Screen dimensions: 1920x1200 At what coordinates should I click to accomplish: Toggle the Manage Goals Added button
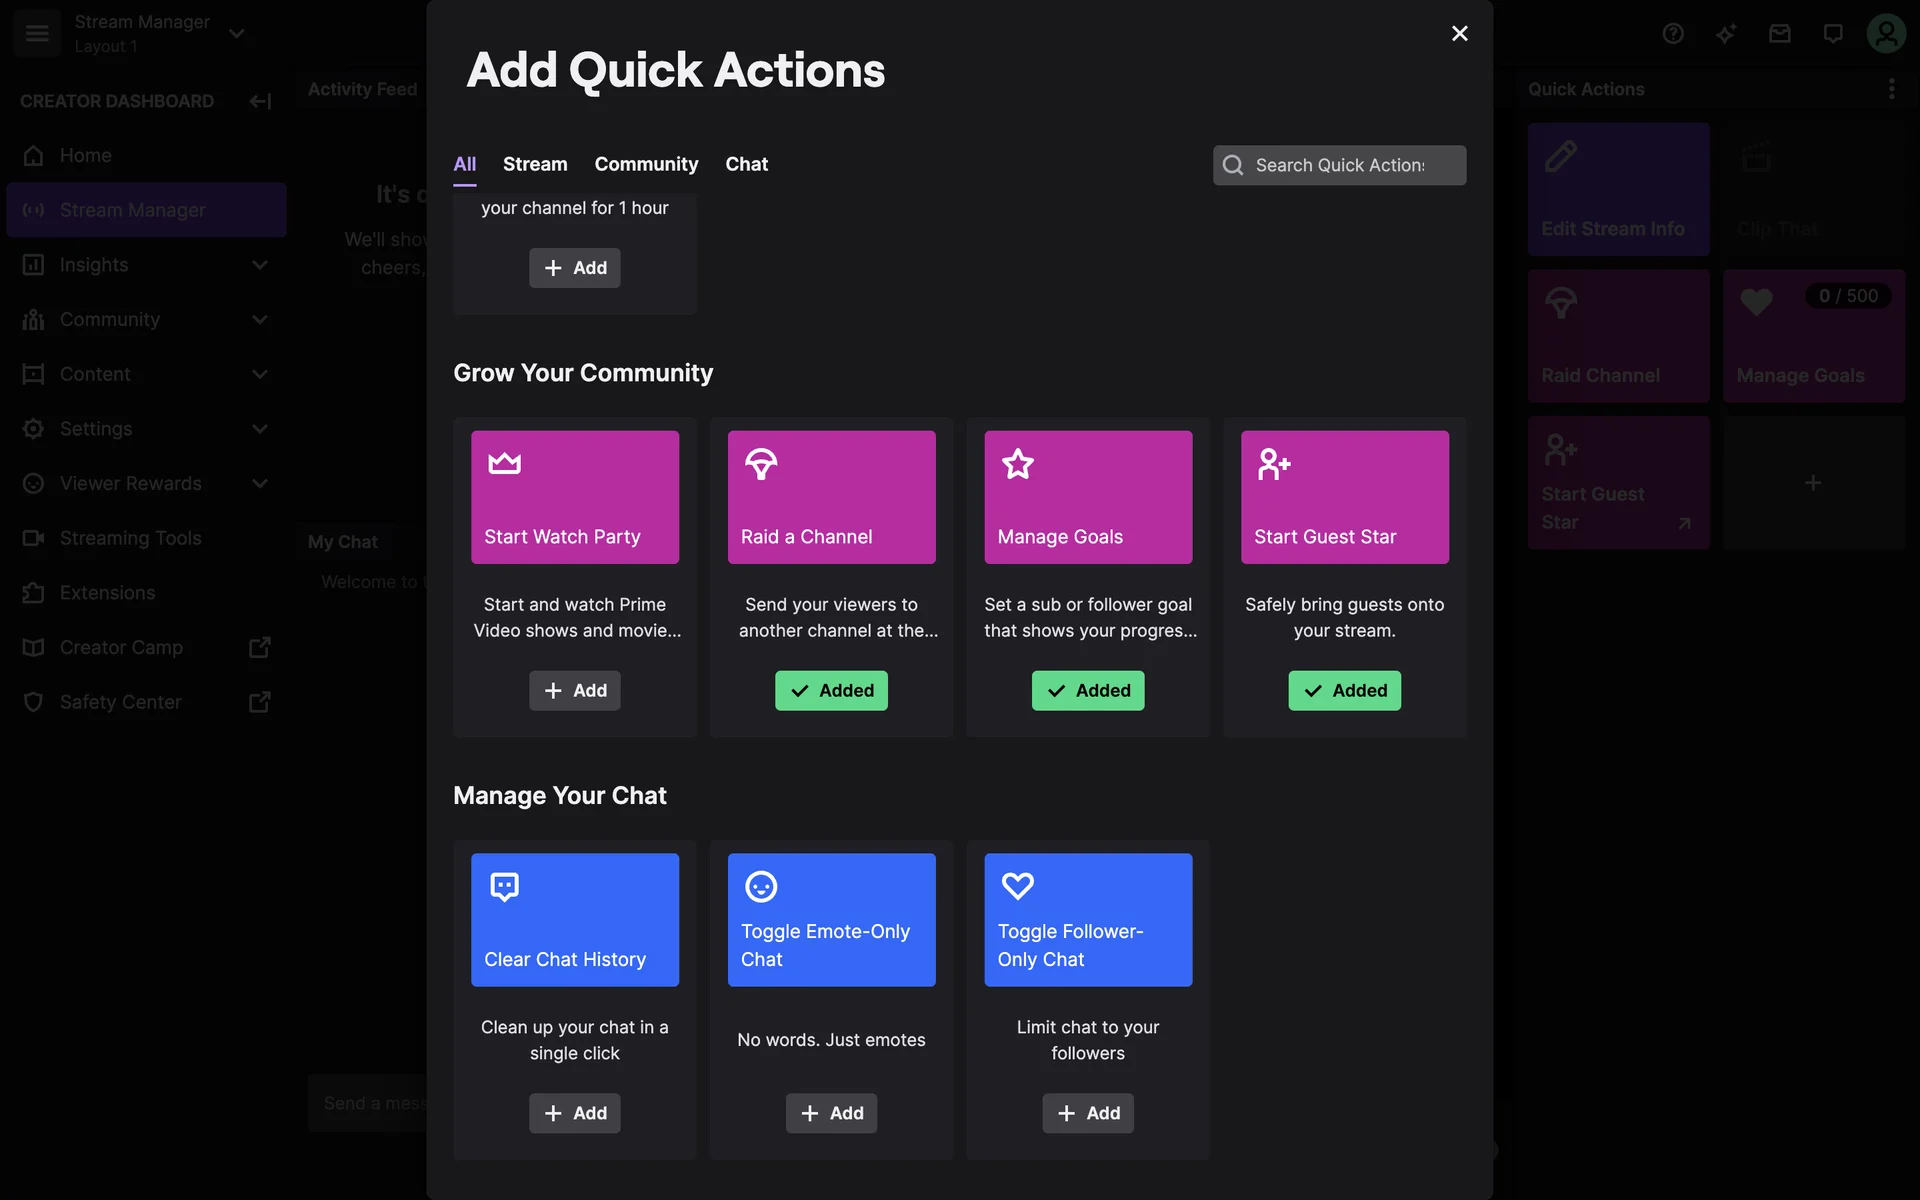[x=1088, y=691]
